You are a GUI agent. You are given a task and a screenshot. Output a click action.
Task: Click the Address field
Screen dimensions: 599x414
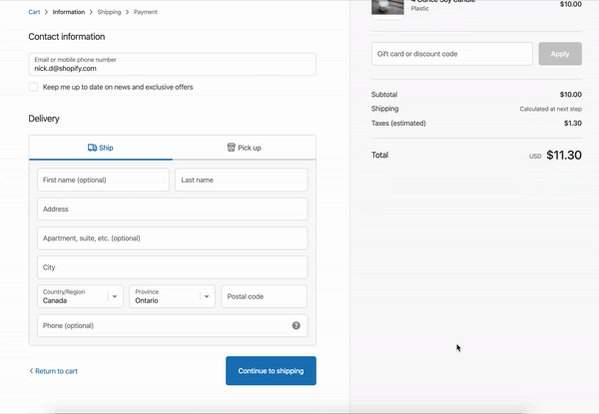tap(172, 209)
